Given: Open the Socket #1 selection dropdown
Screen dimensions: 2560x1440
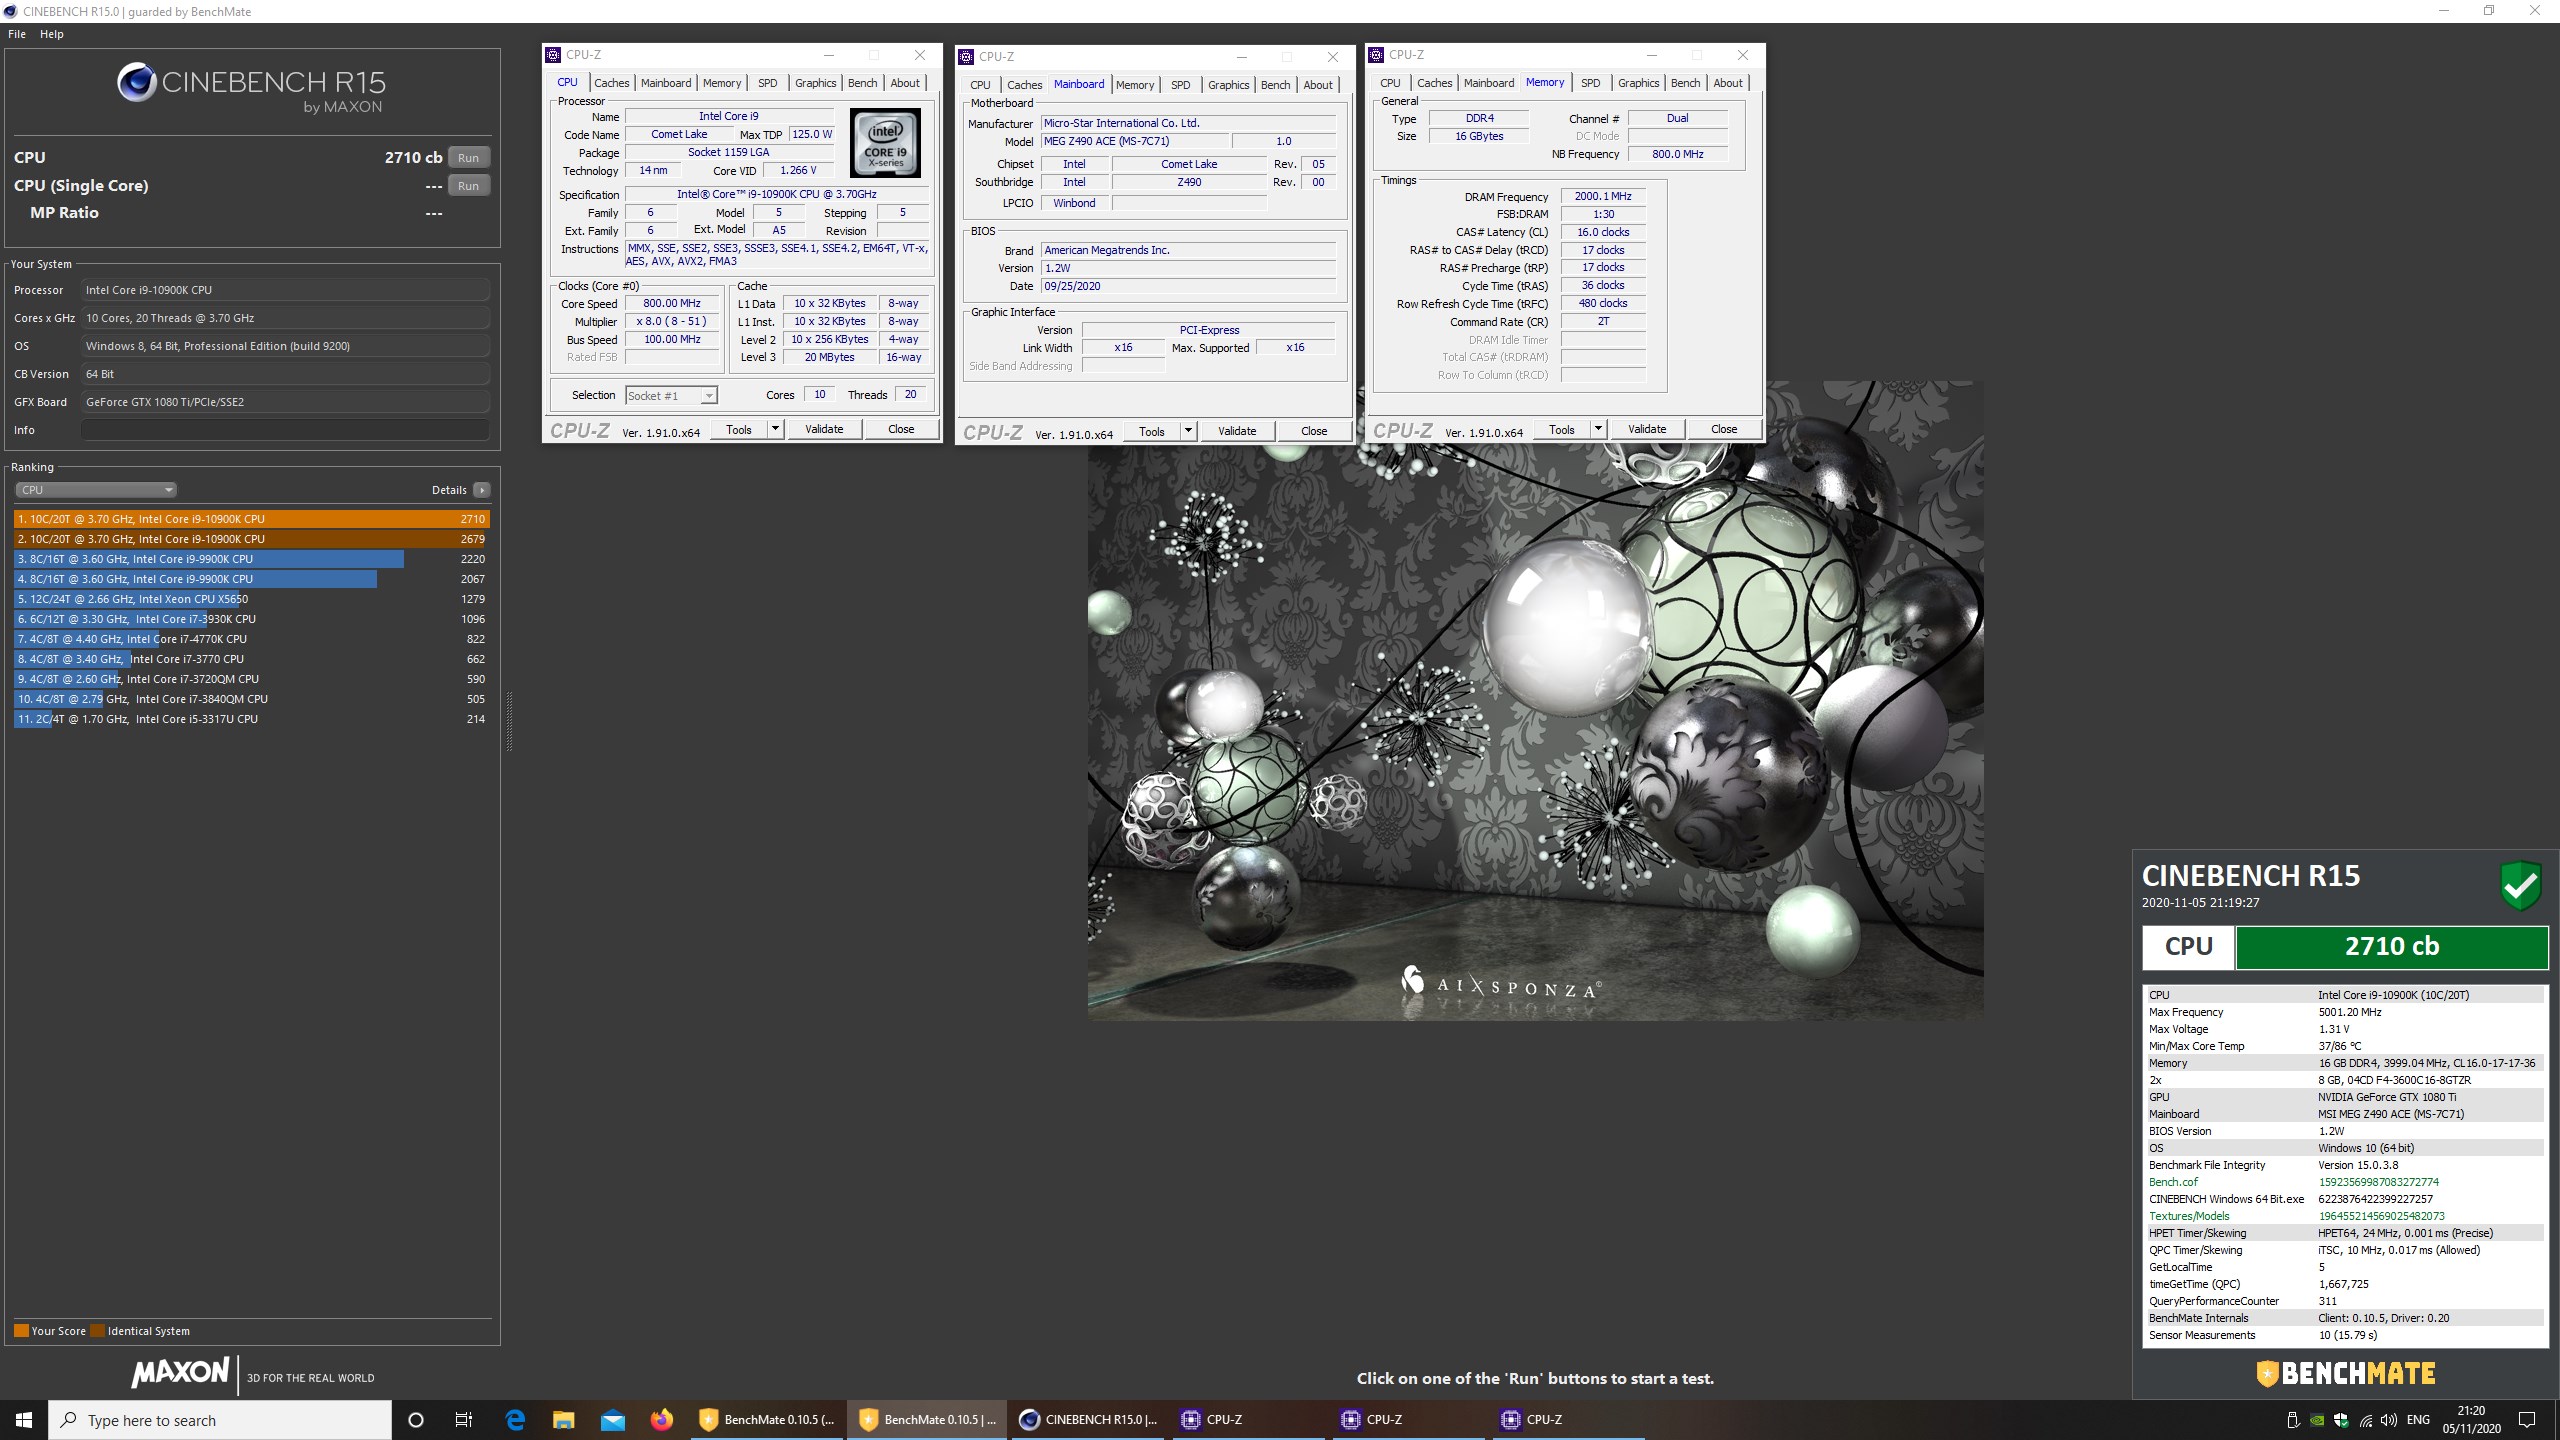Looking at the screenshot, I should (x=671, y=396).
